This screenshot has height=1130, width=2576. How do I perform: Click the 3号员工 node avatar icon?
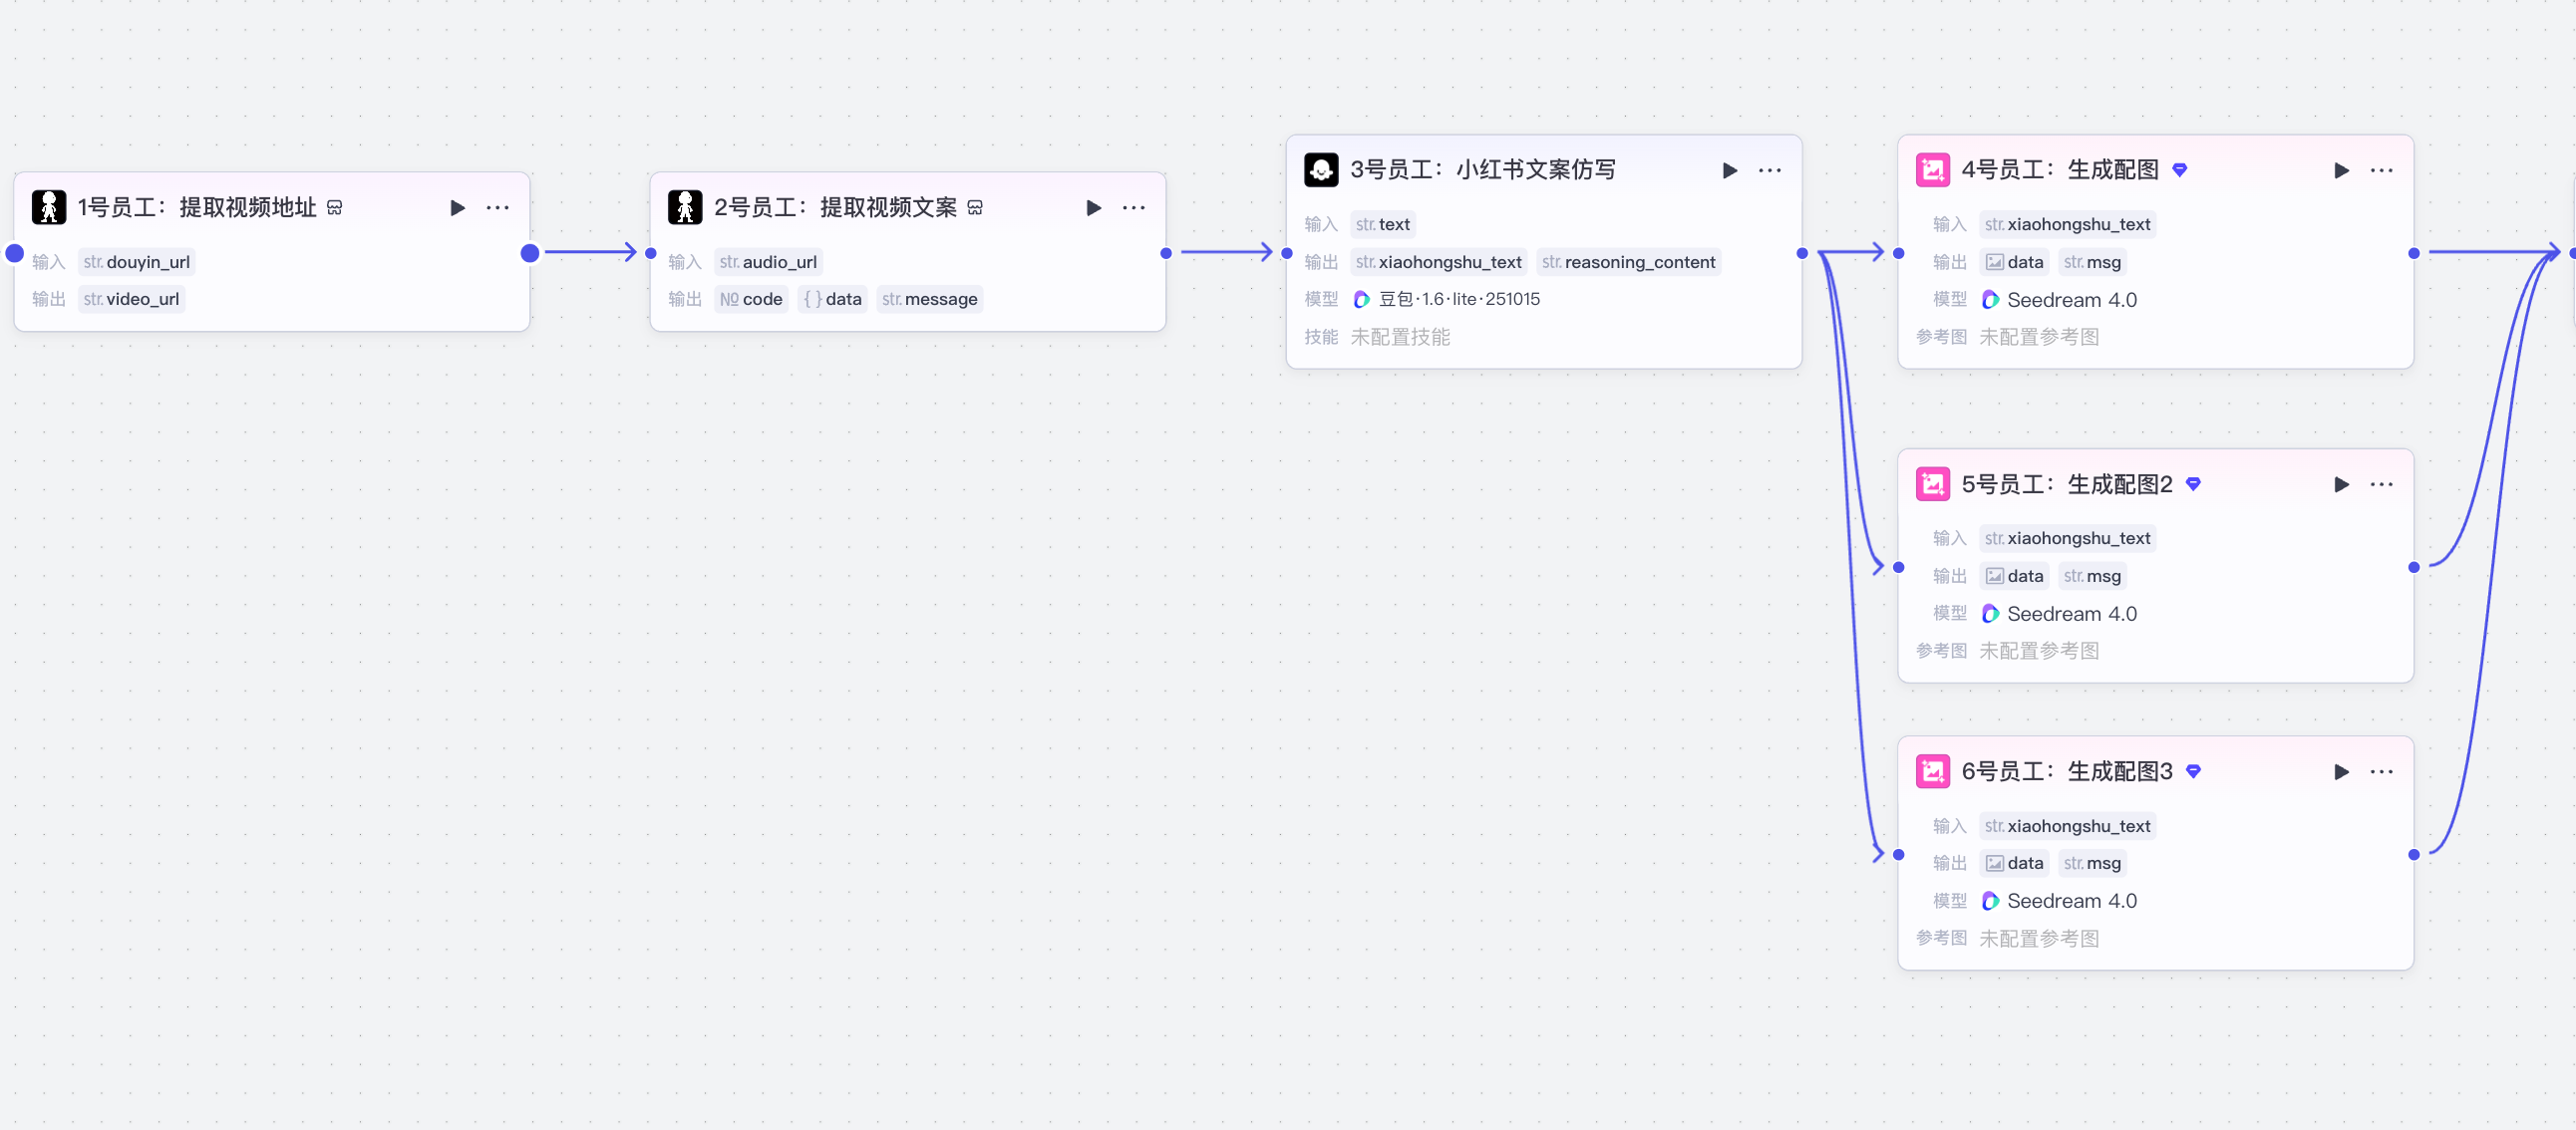[x=1320, y=170]
